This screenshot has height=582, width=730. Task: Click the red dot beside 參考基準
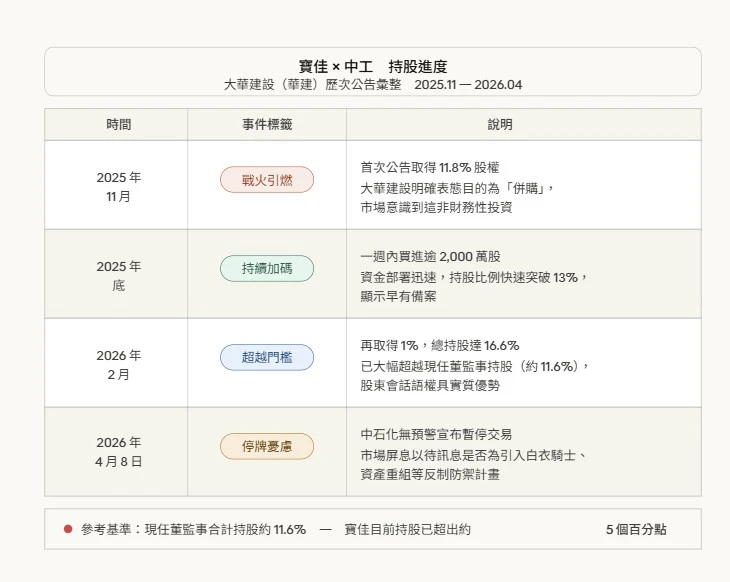coord(68,529)
